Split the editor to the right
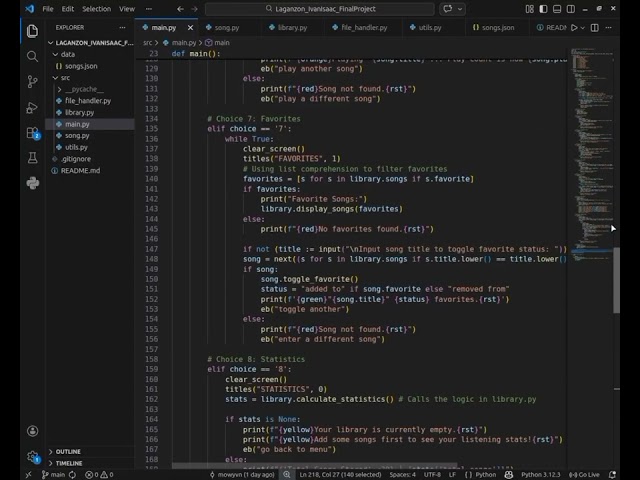The height and width of the screenshot is (480, 640). coord(595,27)
